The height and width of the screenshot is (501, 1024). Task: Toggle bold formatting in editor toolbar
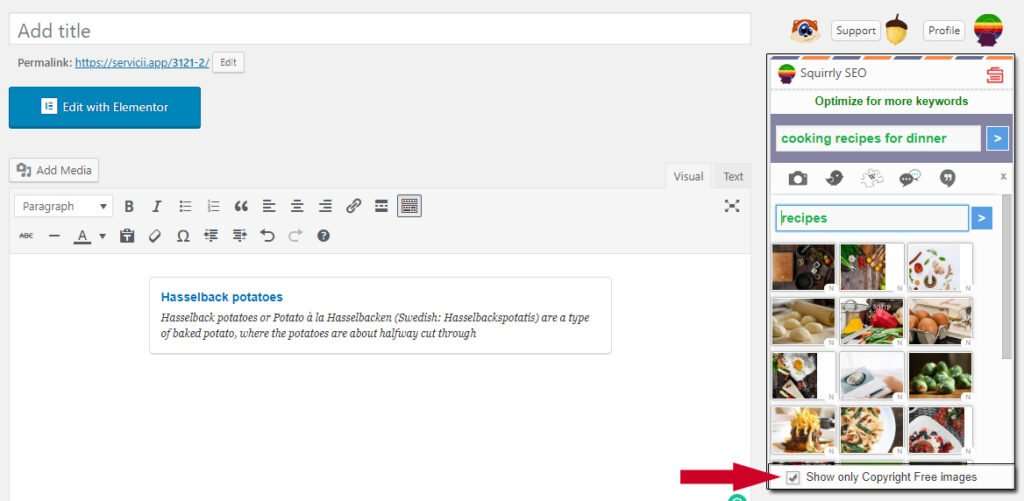(x=129, y=206)
